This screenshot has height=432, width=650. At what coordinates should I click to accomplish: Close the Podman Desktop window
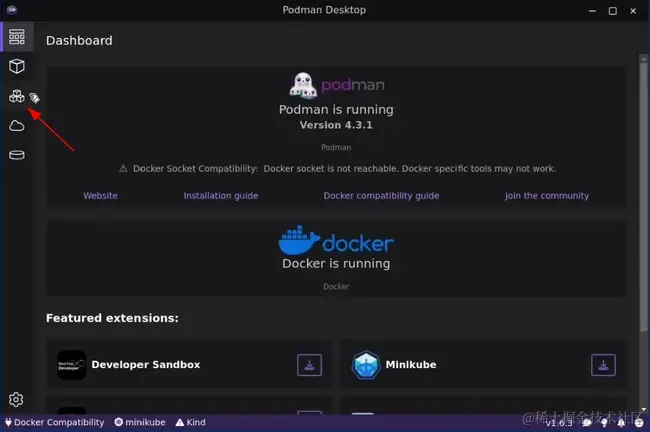[633, 11]
